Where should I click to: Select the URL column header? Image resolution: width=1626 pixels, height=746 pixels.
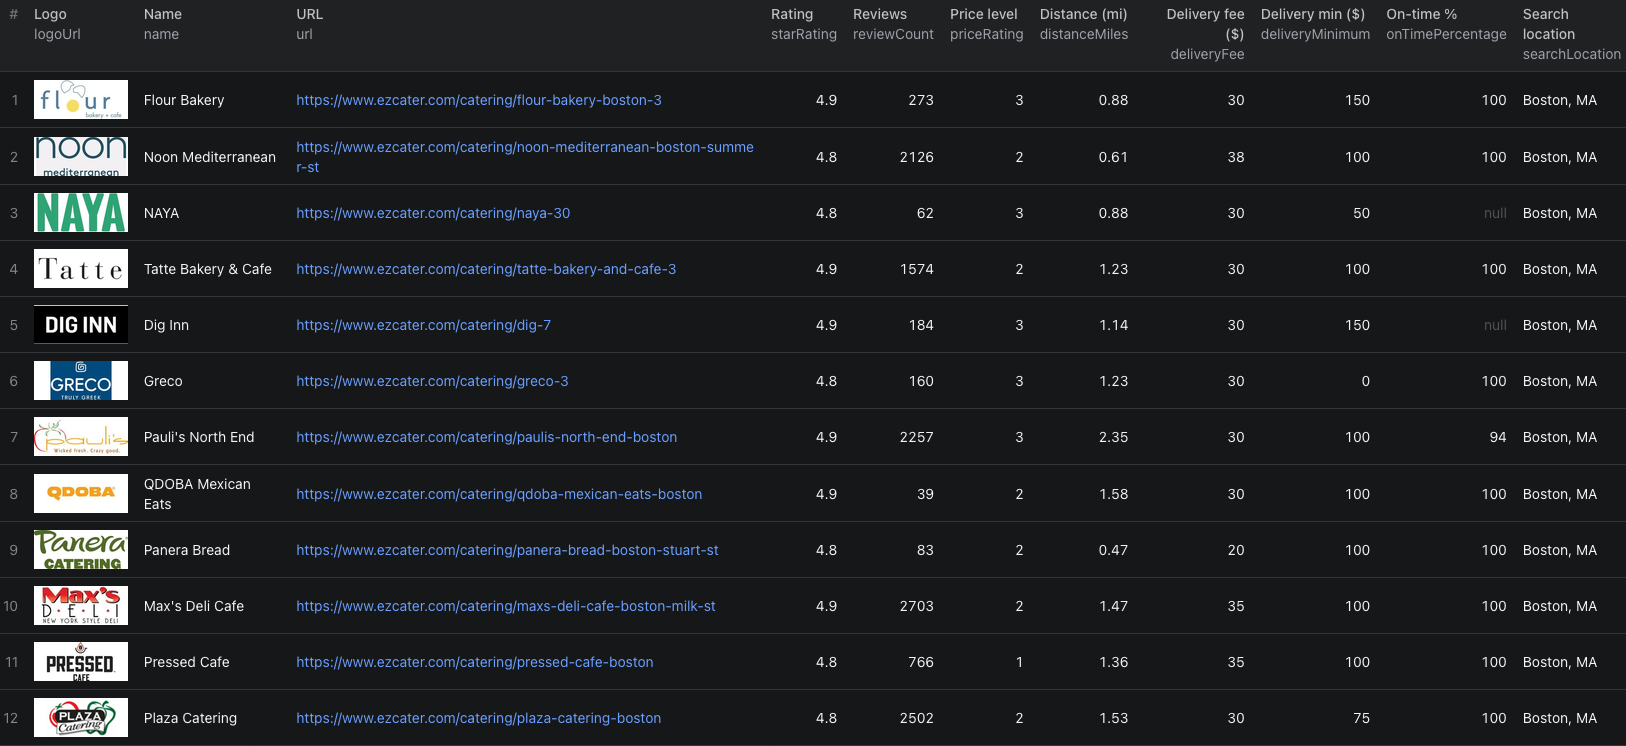click(x=310, y=24)
